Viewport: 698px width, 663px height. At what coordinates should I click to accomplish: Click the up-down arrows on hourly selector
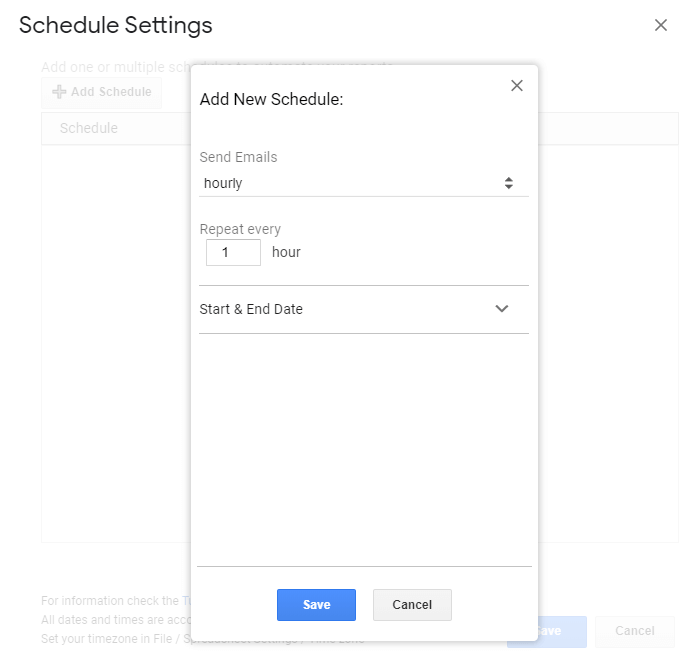click(x=509, y=183)
